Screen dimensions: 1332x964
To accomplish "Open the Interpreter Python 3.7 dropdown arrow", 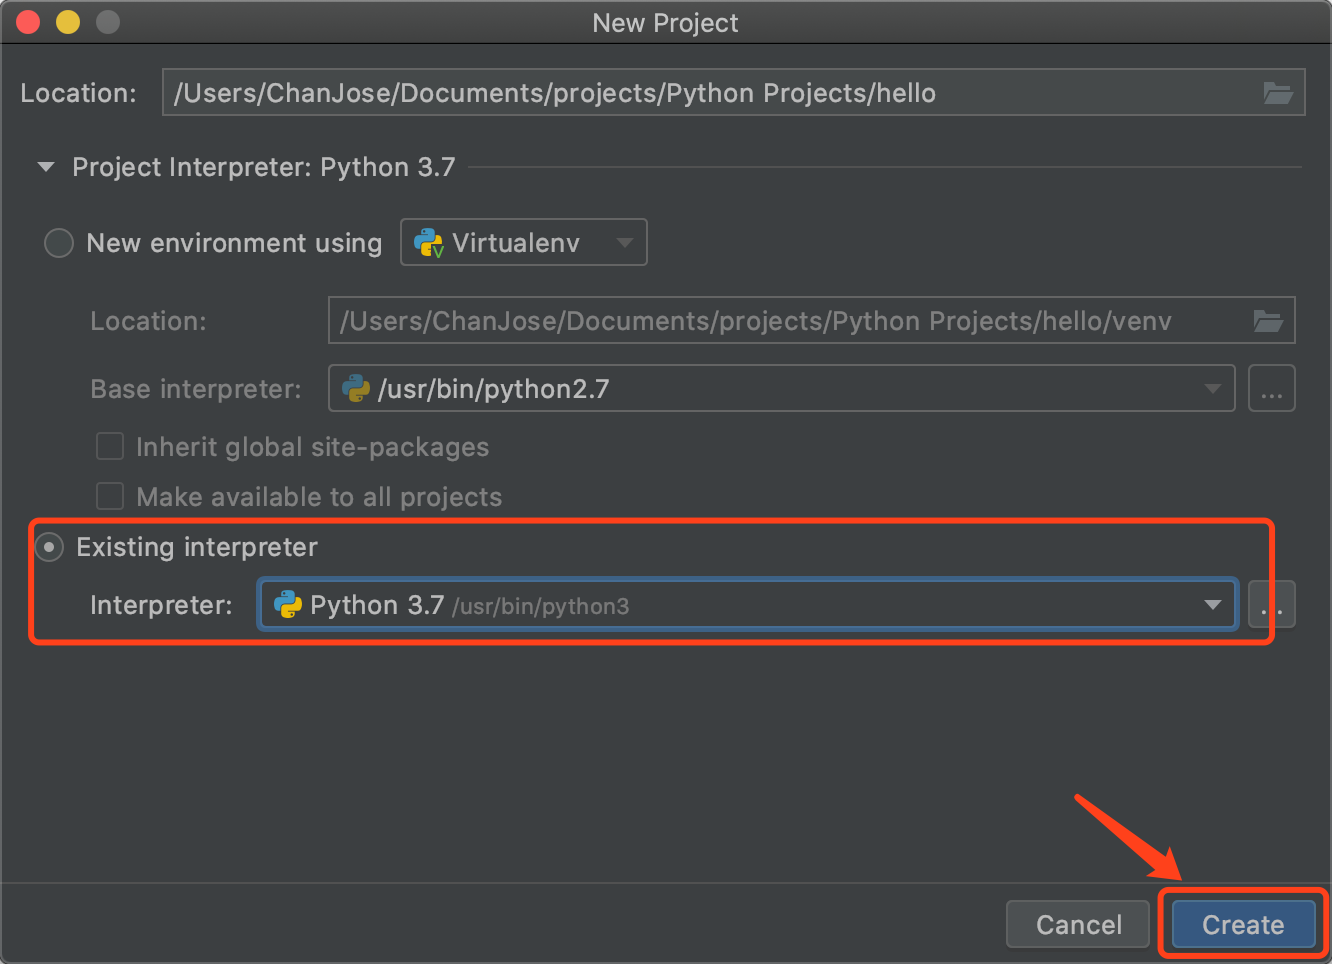I will 1213,605.
